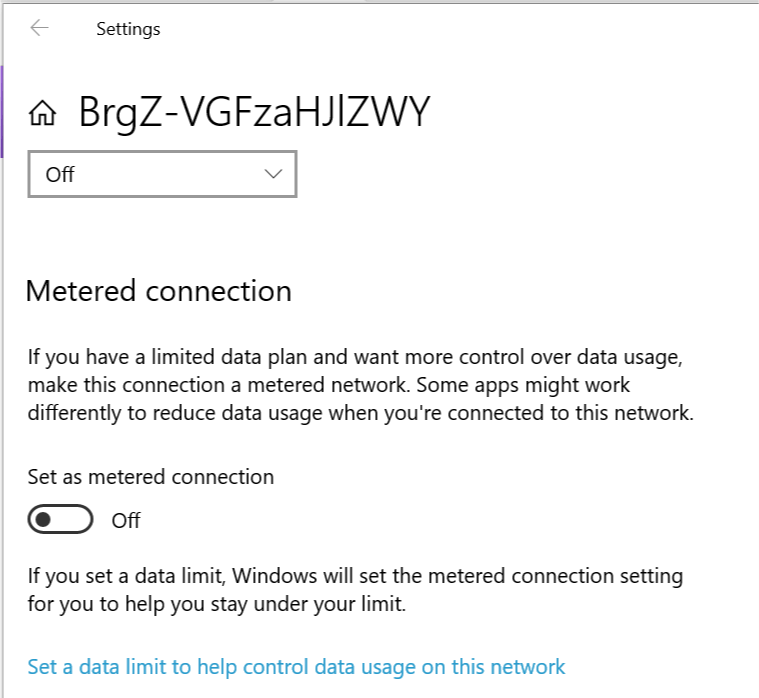Open the Off dropdown below network name

pyautogui.click(x=162, y=174)
